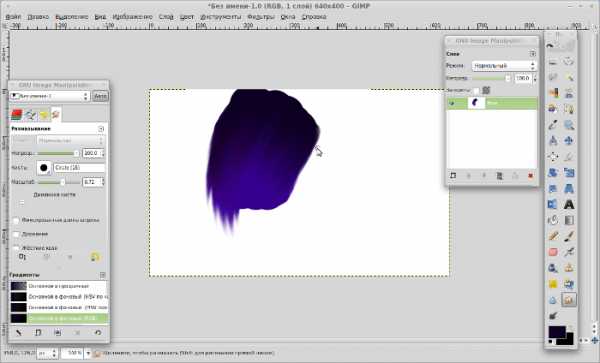
Task: Toggle the layer visibility eye icon
Action: click(x=452, y=103)
